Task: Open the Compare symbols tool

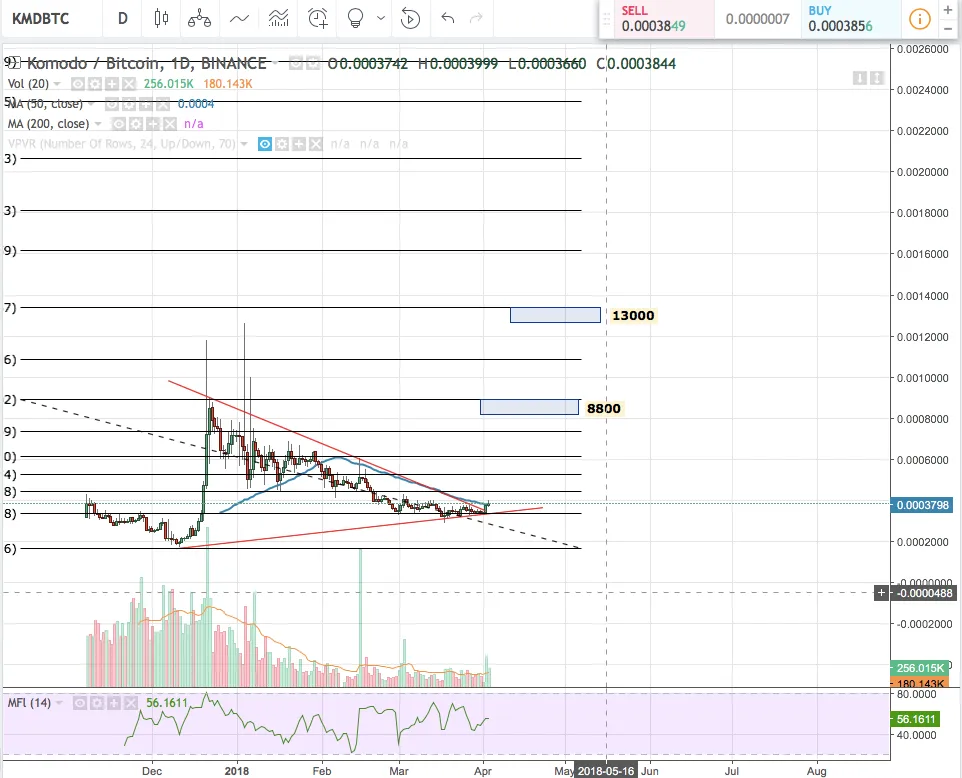Action: pos(199,18)
